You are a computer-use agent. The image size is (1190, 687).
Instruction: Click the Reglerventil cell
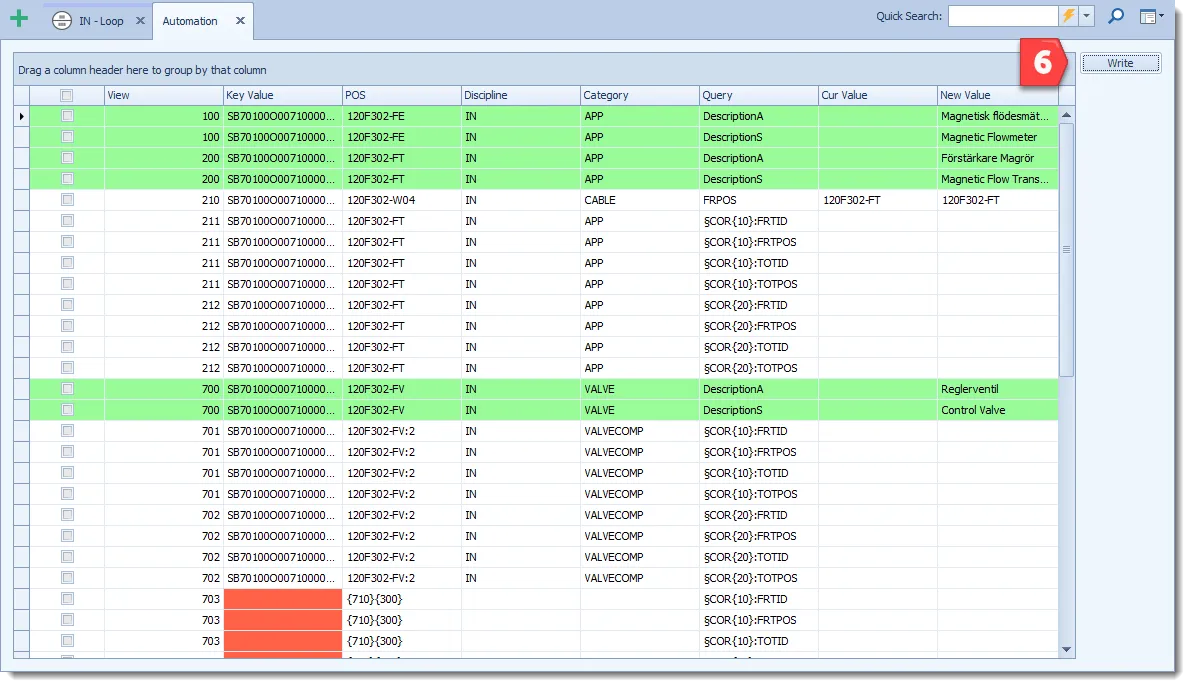tap(997, 389)
